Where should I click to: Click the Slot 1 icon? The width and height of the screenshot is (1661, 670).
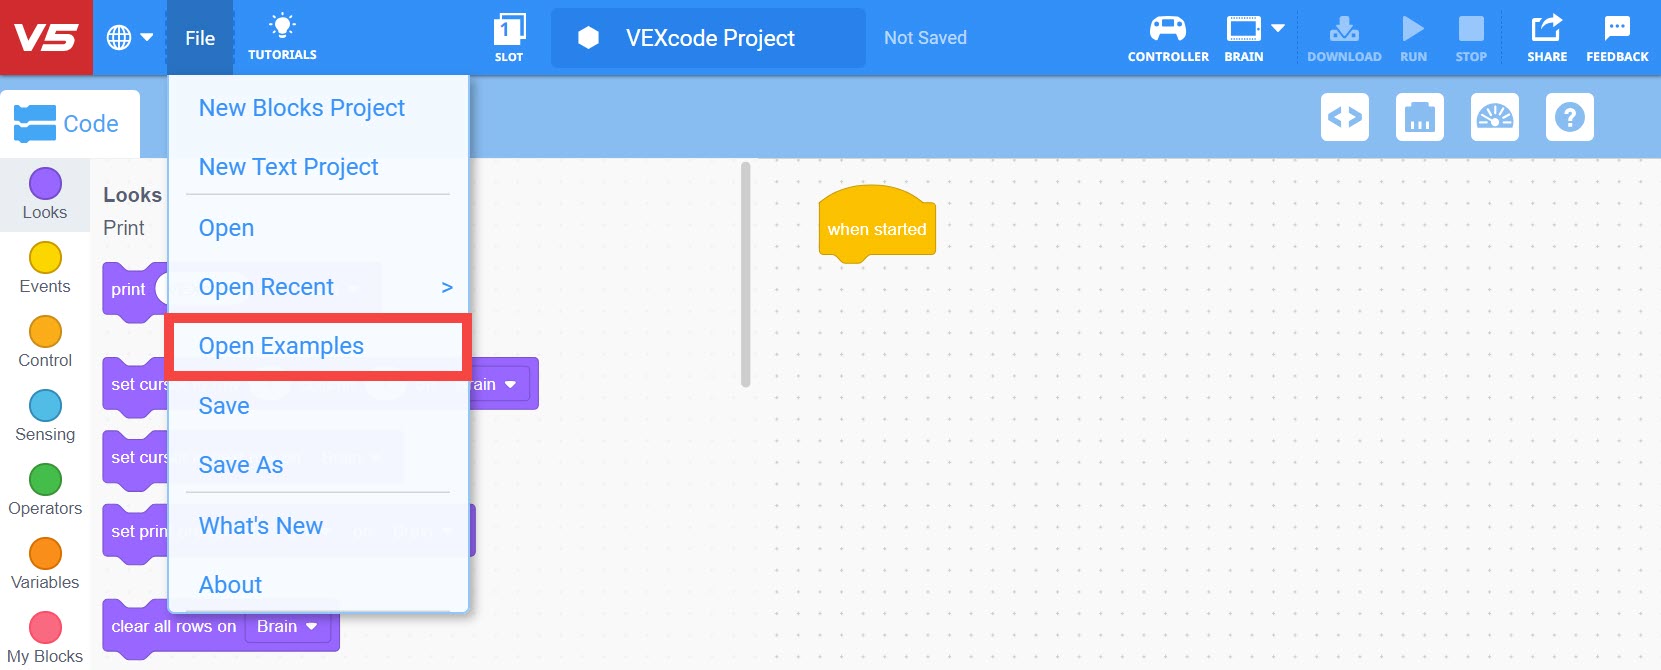pyautogui.click(x=509, y=30)
